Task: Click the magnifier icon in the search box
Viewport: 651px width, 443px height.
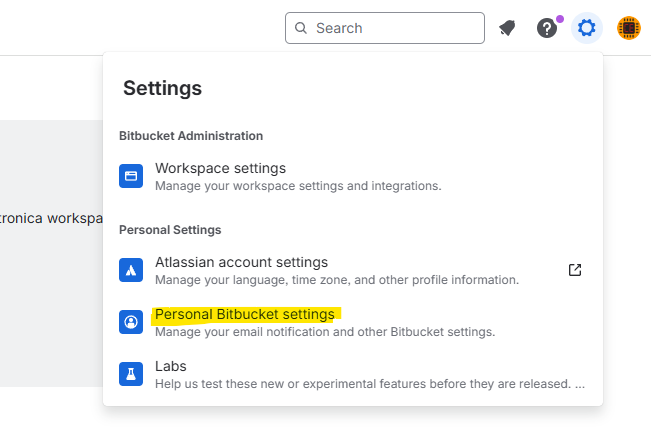Action: (x=301, y=28)
